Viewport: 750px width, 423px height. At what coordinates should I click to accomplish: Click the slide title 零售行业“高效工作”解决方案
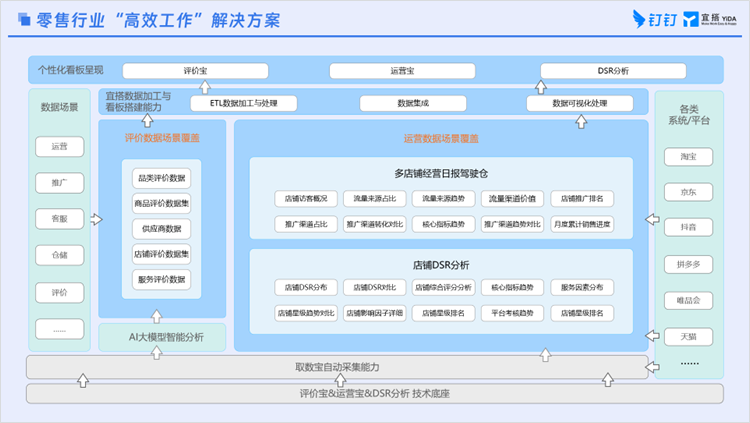[x=158, y=21]
